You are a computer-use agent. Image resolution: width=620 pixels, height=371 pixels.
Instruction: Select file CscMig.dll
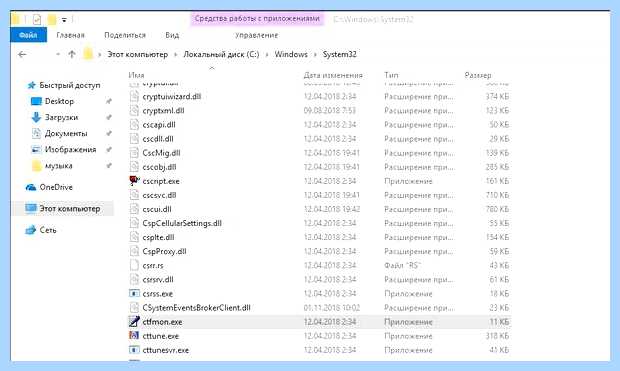pyautogui.click(x=161, y=153)
